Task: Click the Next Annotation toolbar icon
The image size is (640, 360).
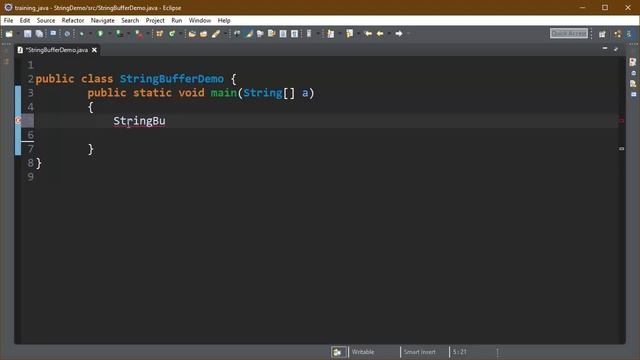Action: 331,34
